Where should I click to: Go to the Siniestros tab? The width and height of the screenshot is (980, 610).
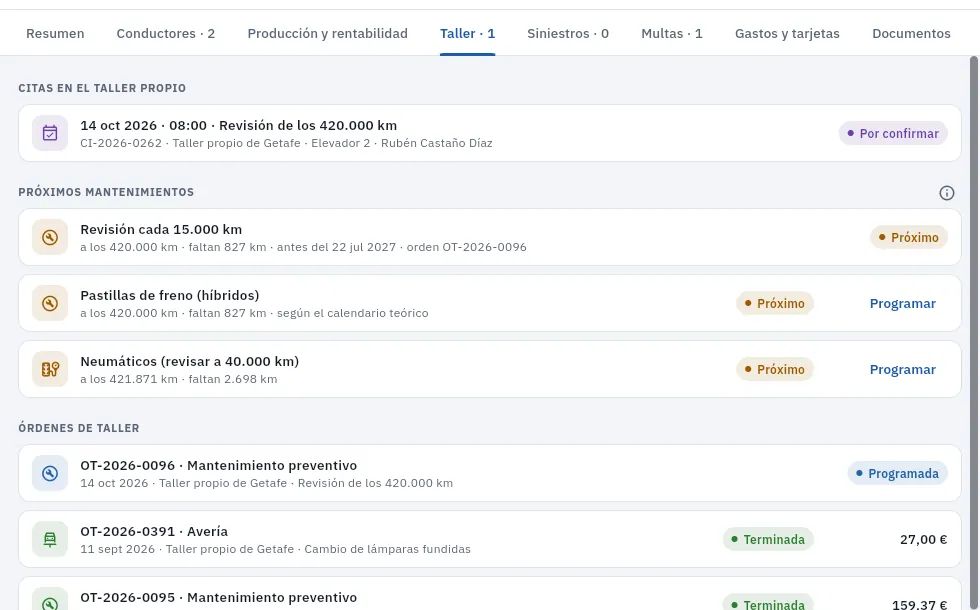568,34
